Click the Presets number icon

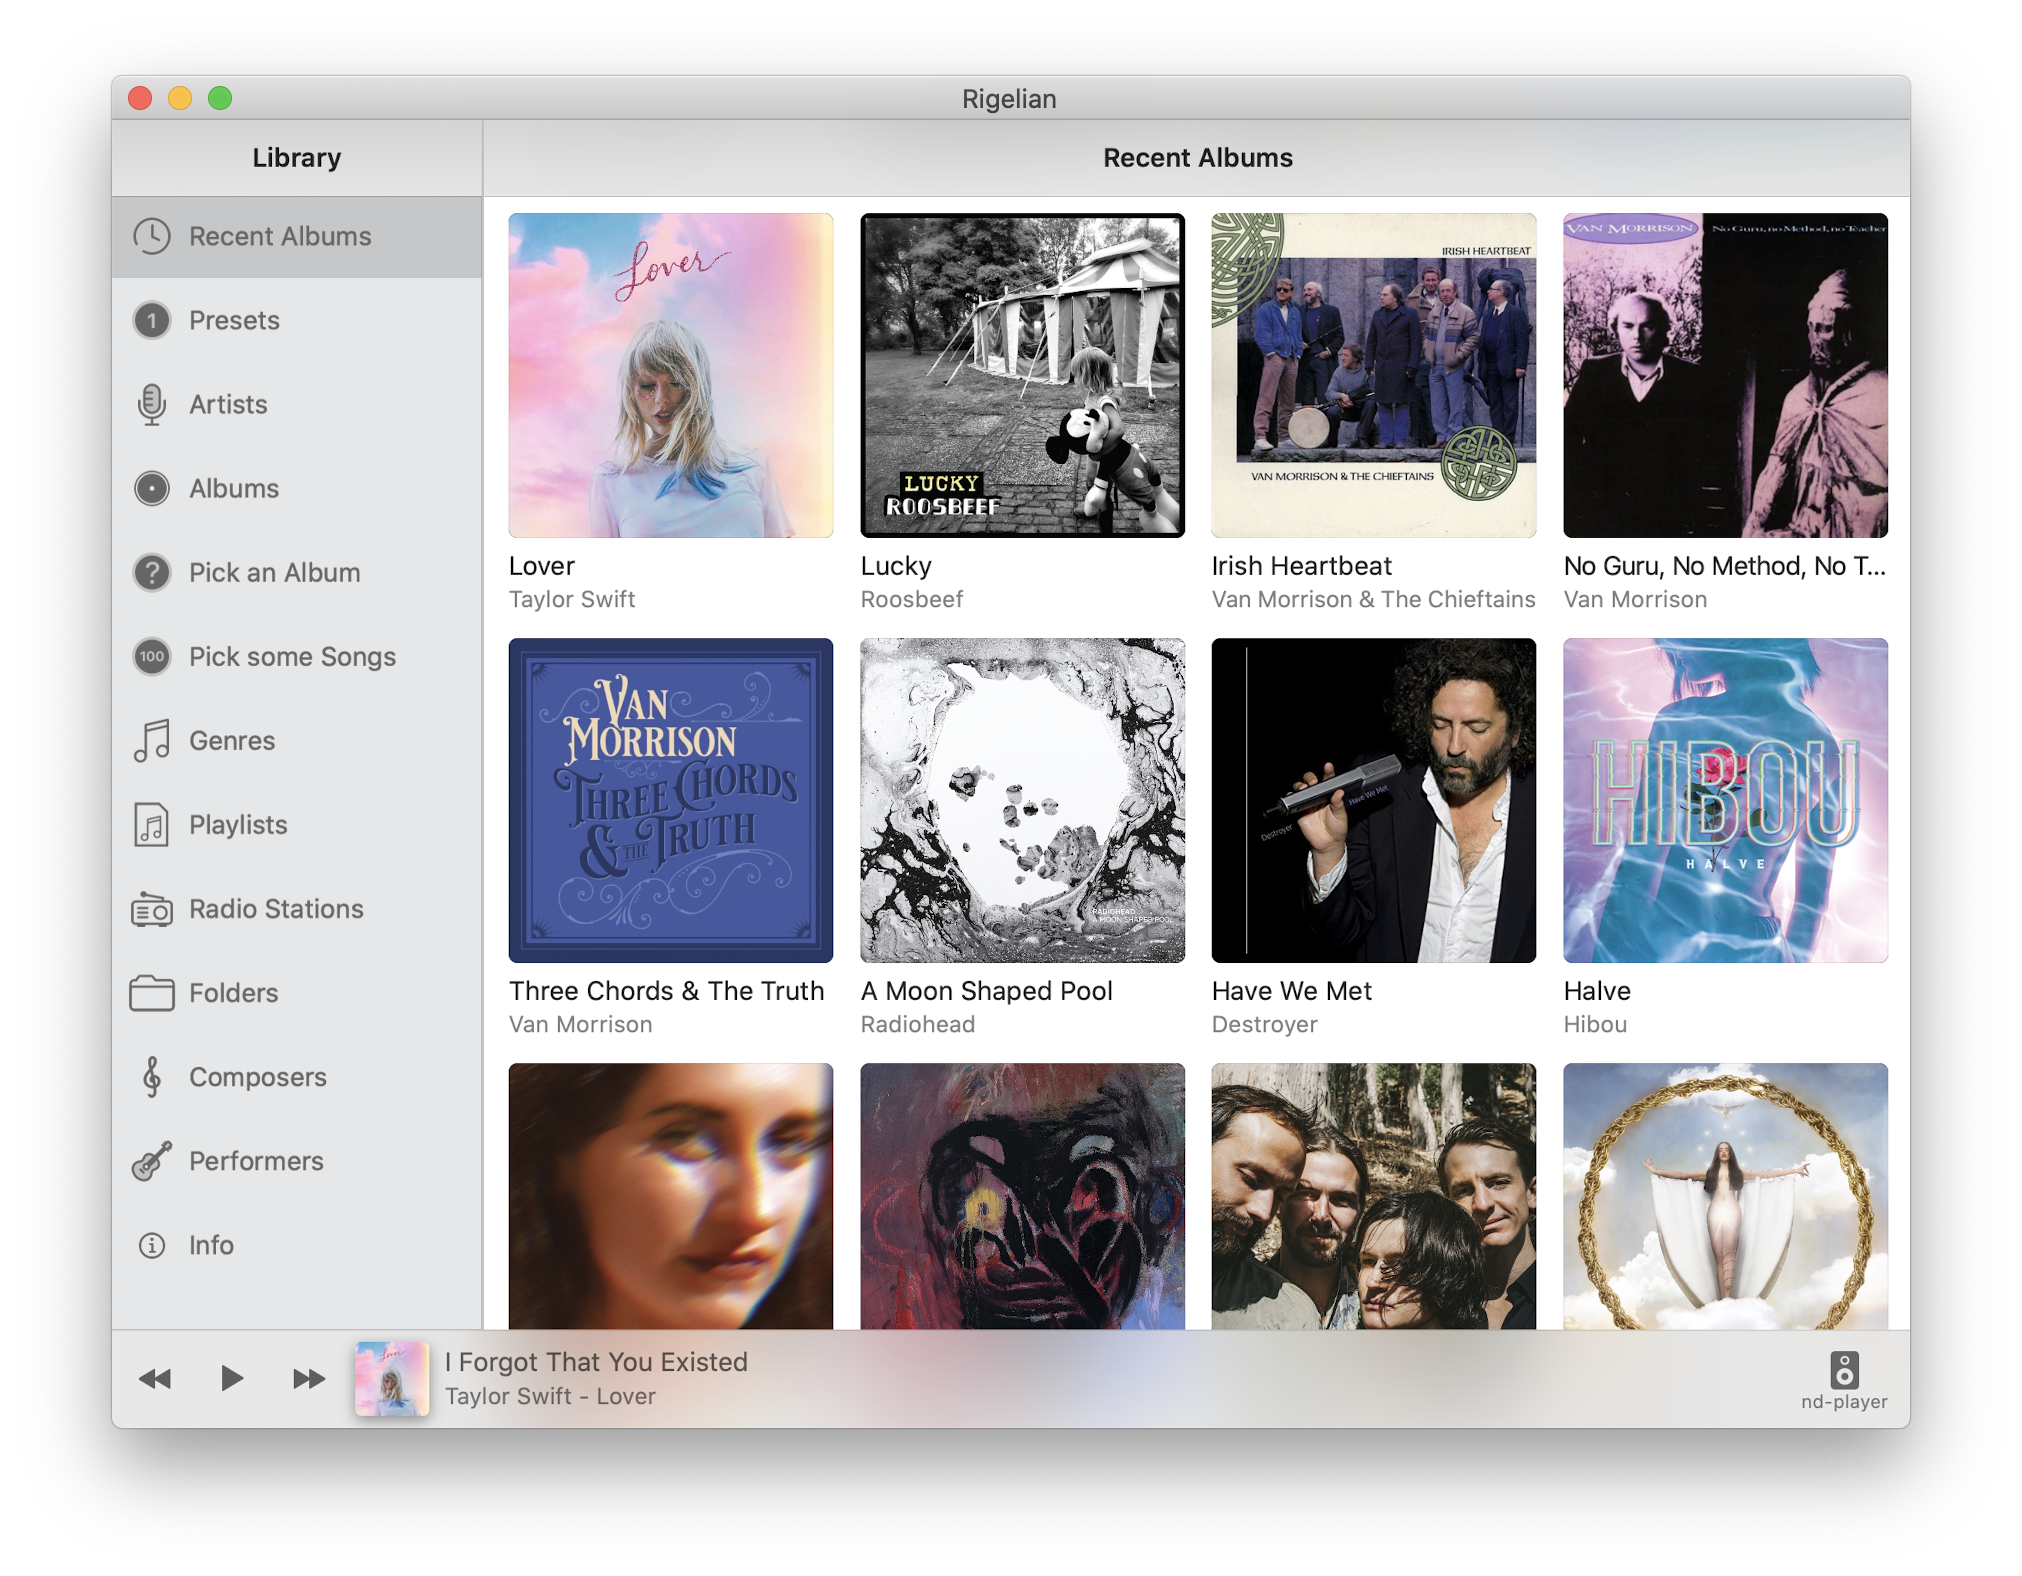[152, 321]
